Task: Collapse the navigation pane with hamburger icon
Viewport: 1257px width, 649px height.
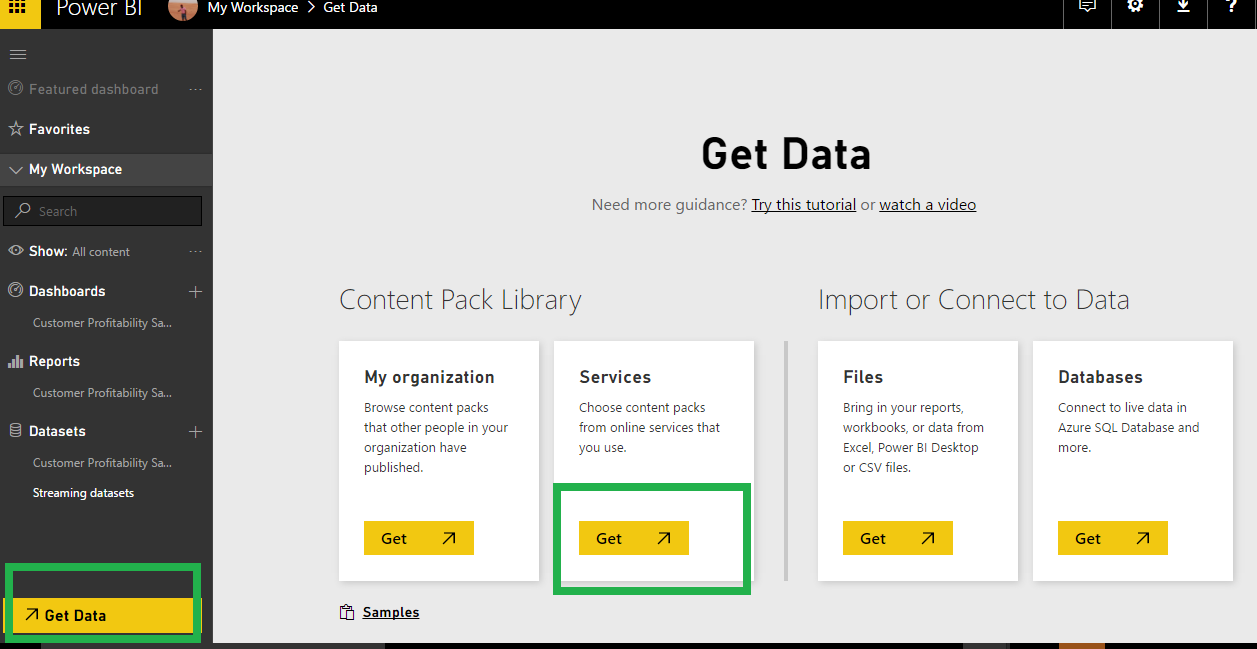Action: coord(18,54)
